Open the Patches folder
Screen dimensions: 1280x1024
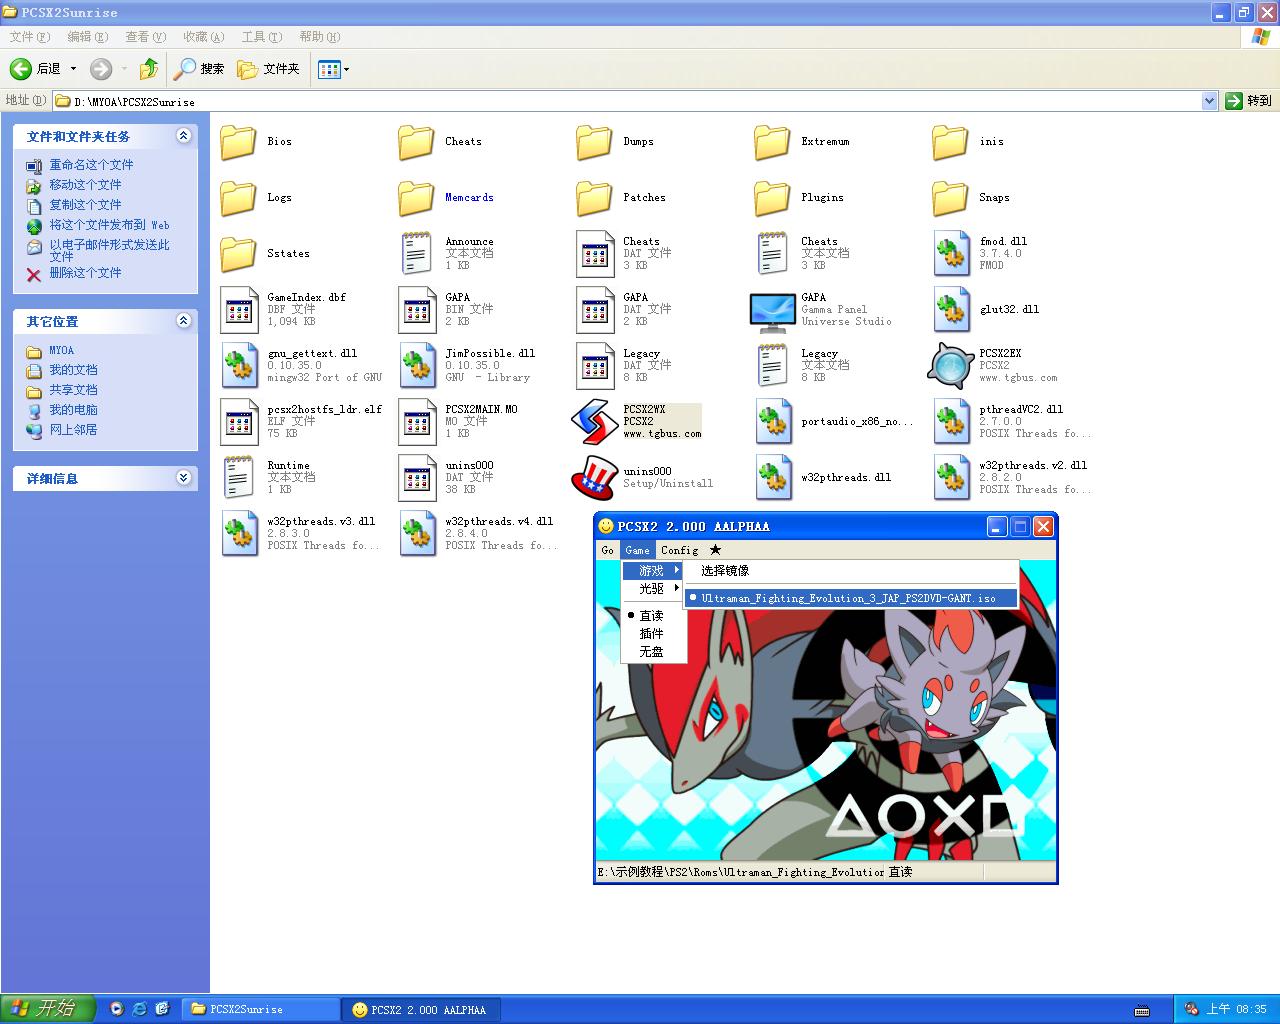(x=594, y=198)
